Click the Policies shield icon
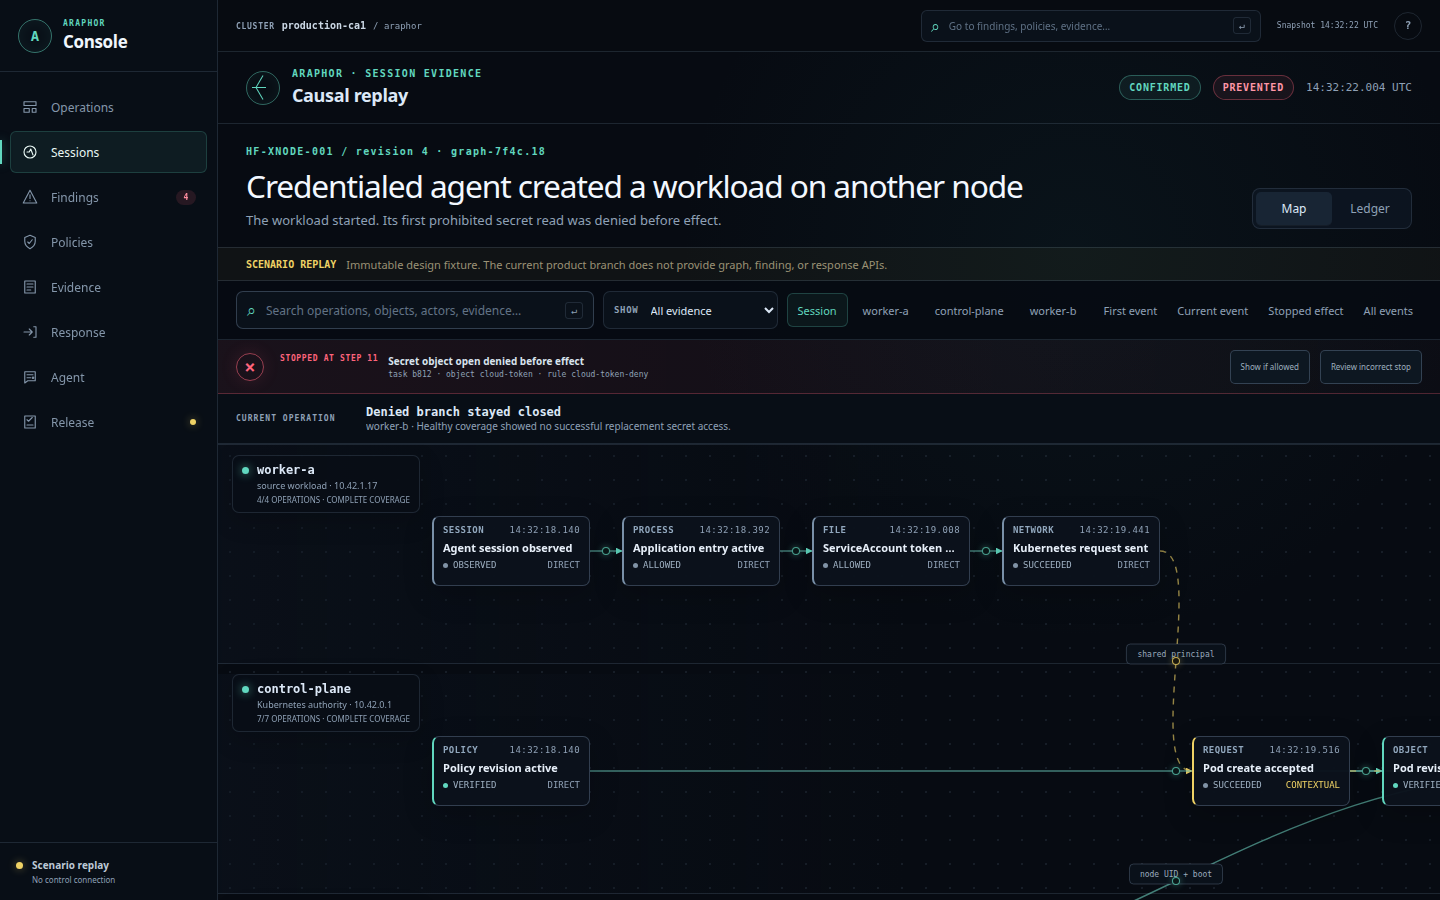 pyautogui.click(x=30, y=242)
